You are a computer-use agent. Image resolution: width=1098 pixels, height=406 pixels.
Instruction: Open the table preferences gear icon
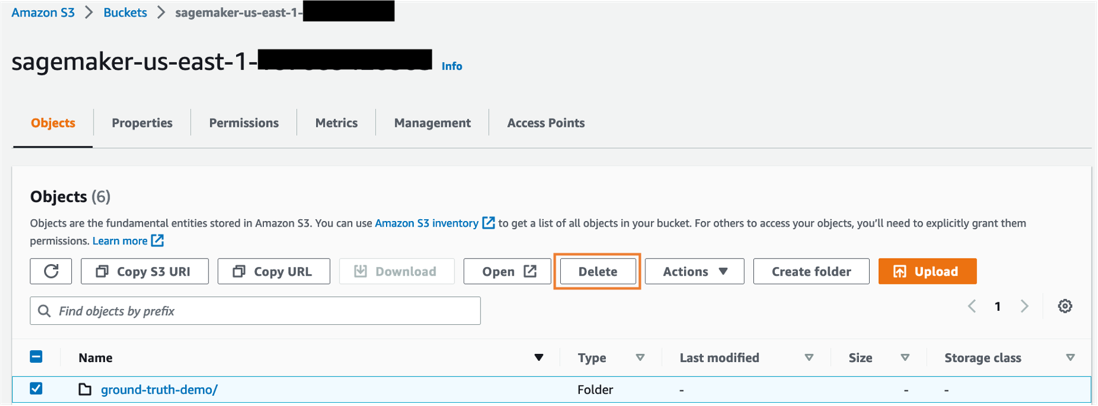1065,306
